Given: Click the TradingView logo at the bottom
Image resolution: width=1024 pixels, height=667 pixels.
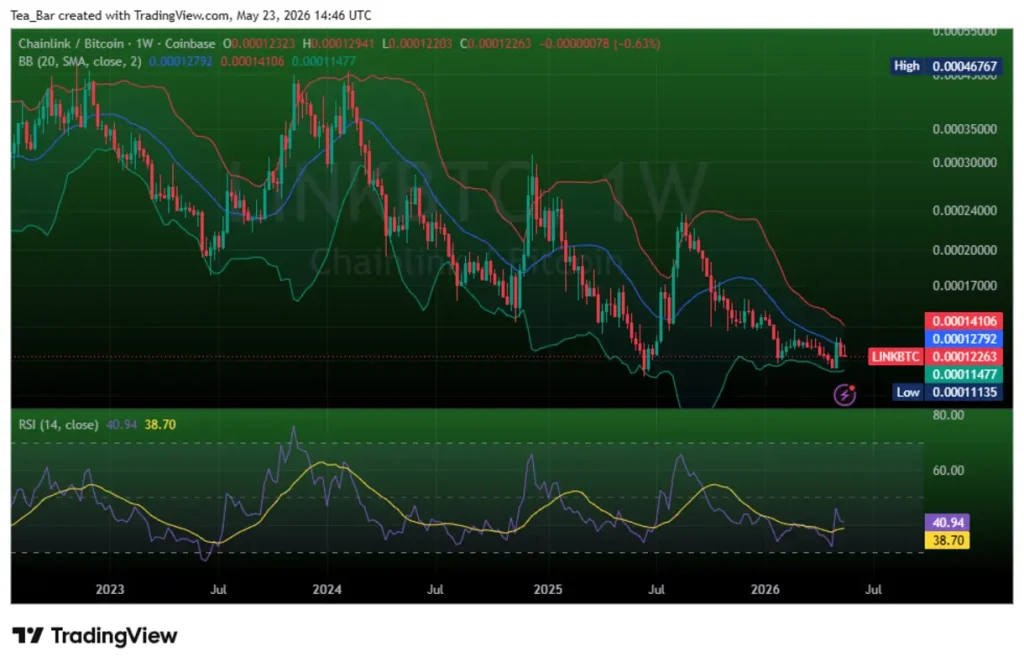Looking at the screenshot, I should coord(95,636).
